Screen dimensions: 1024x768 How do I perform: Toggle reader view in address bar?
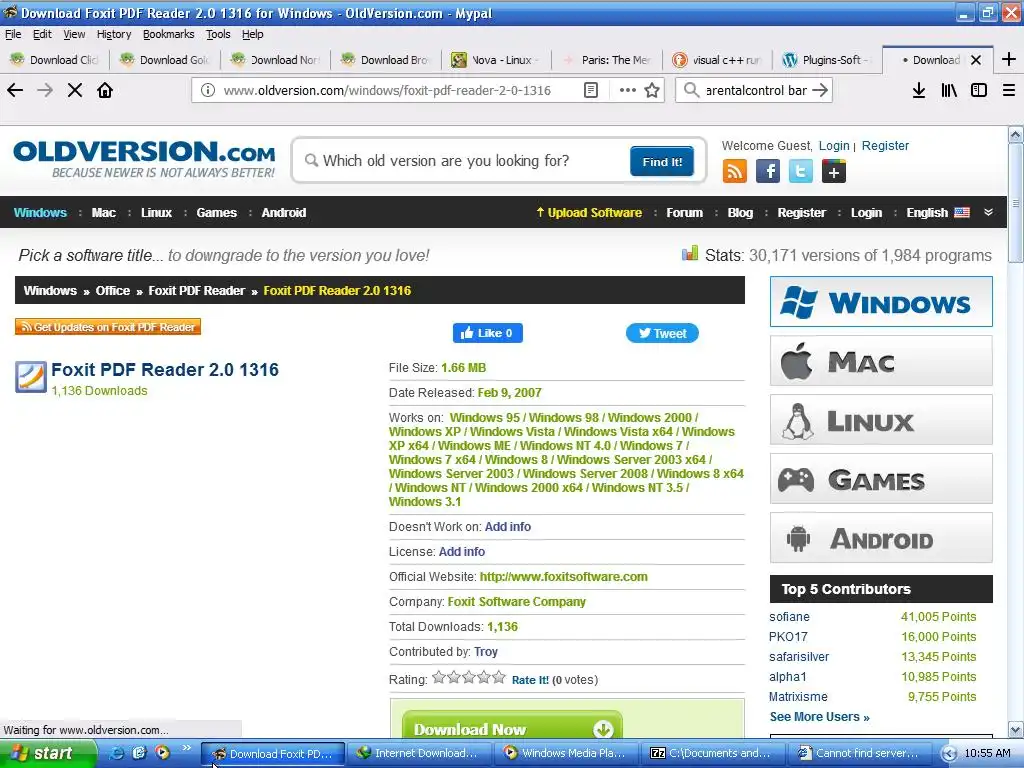pyautogui.click(x=591, y=90)
